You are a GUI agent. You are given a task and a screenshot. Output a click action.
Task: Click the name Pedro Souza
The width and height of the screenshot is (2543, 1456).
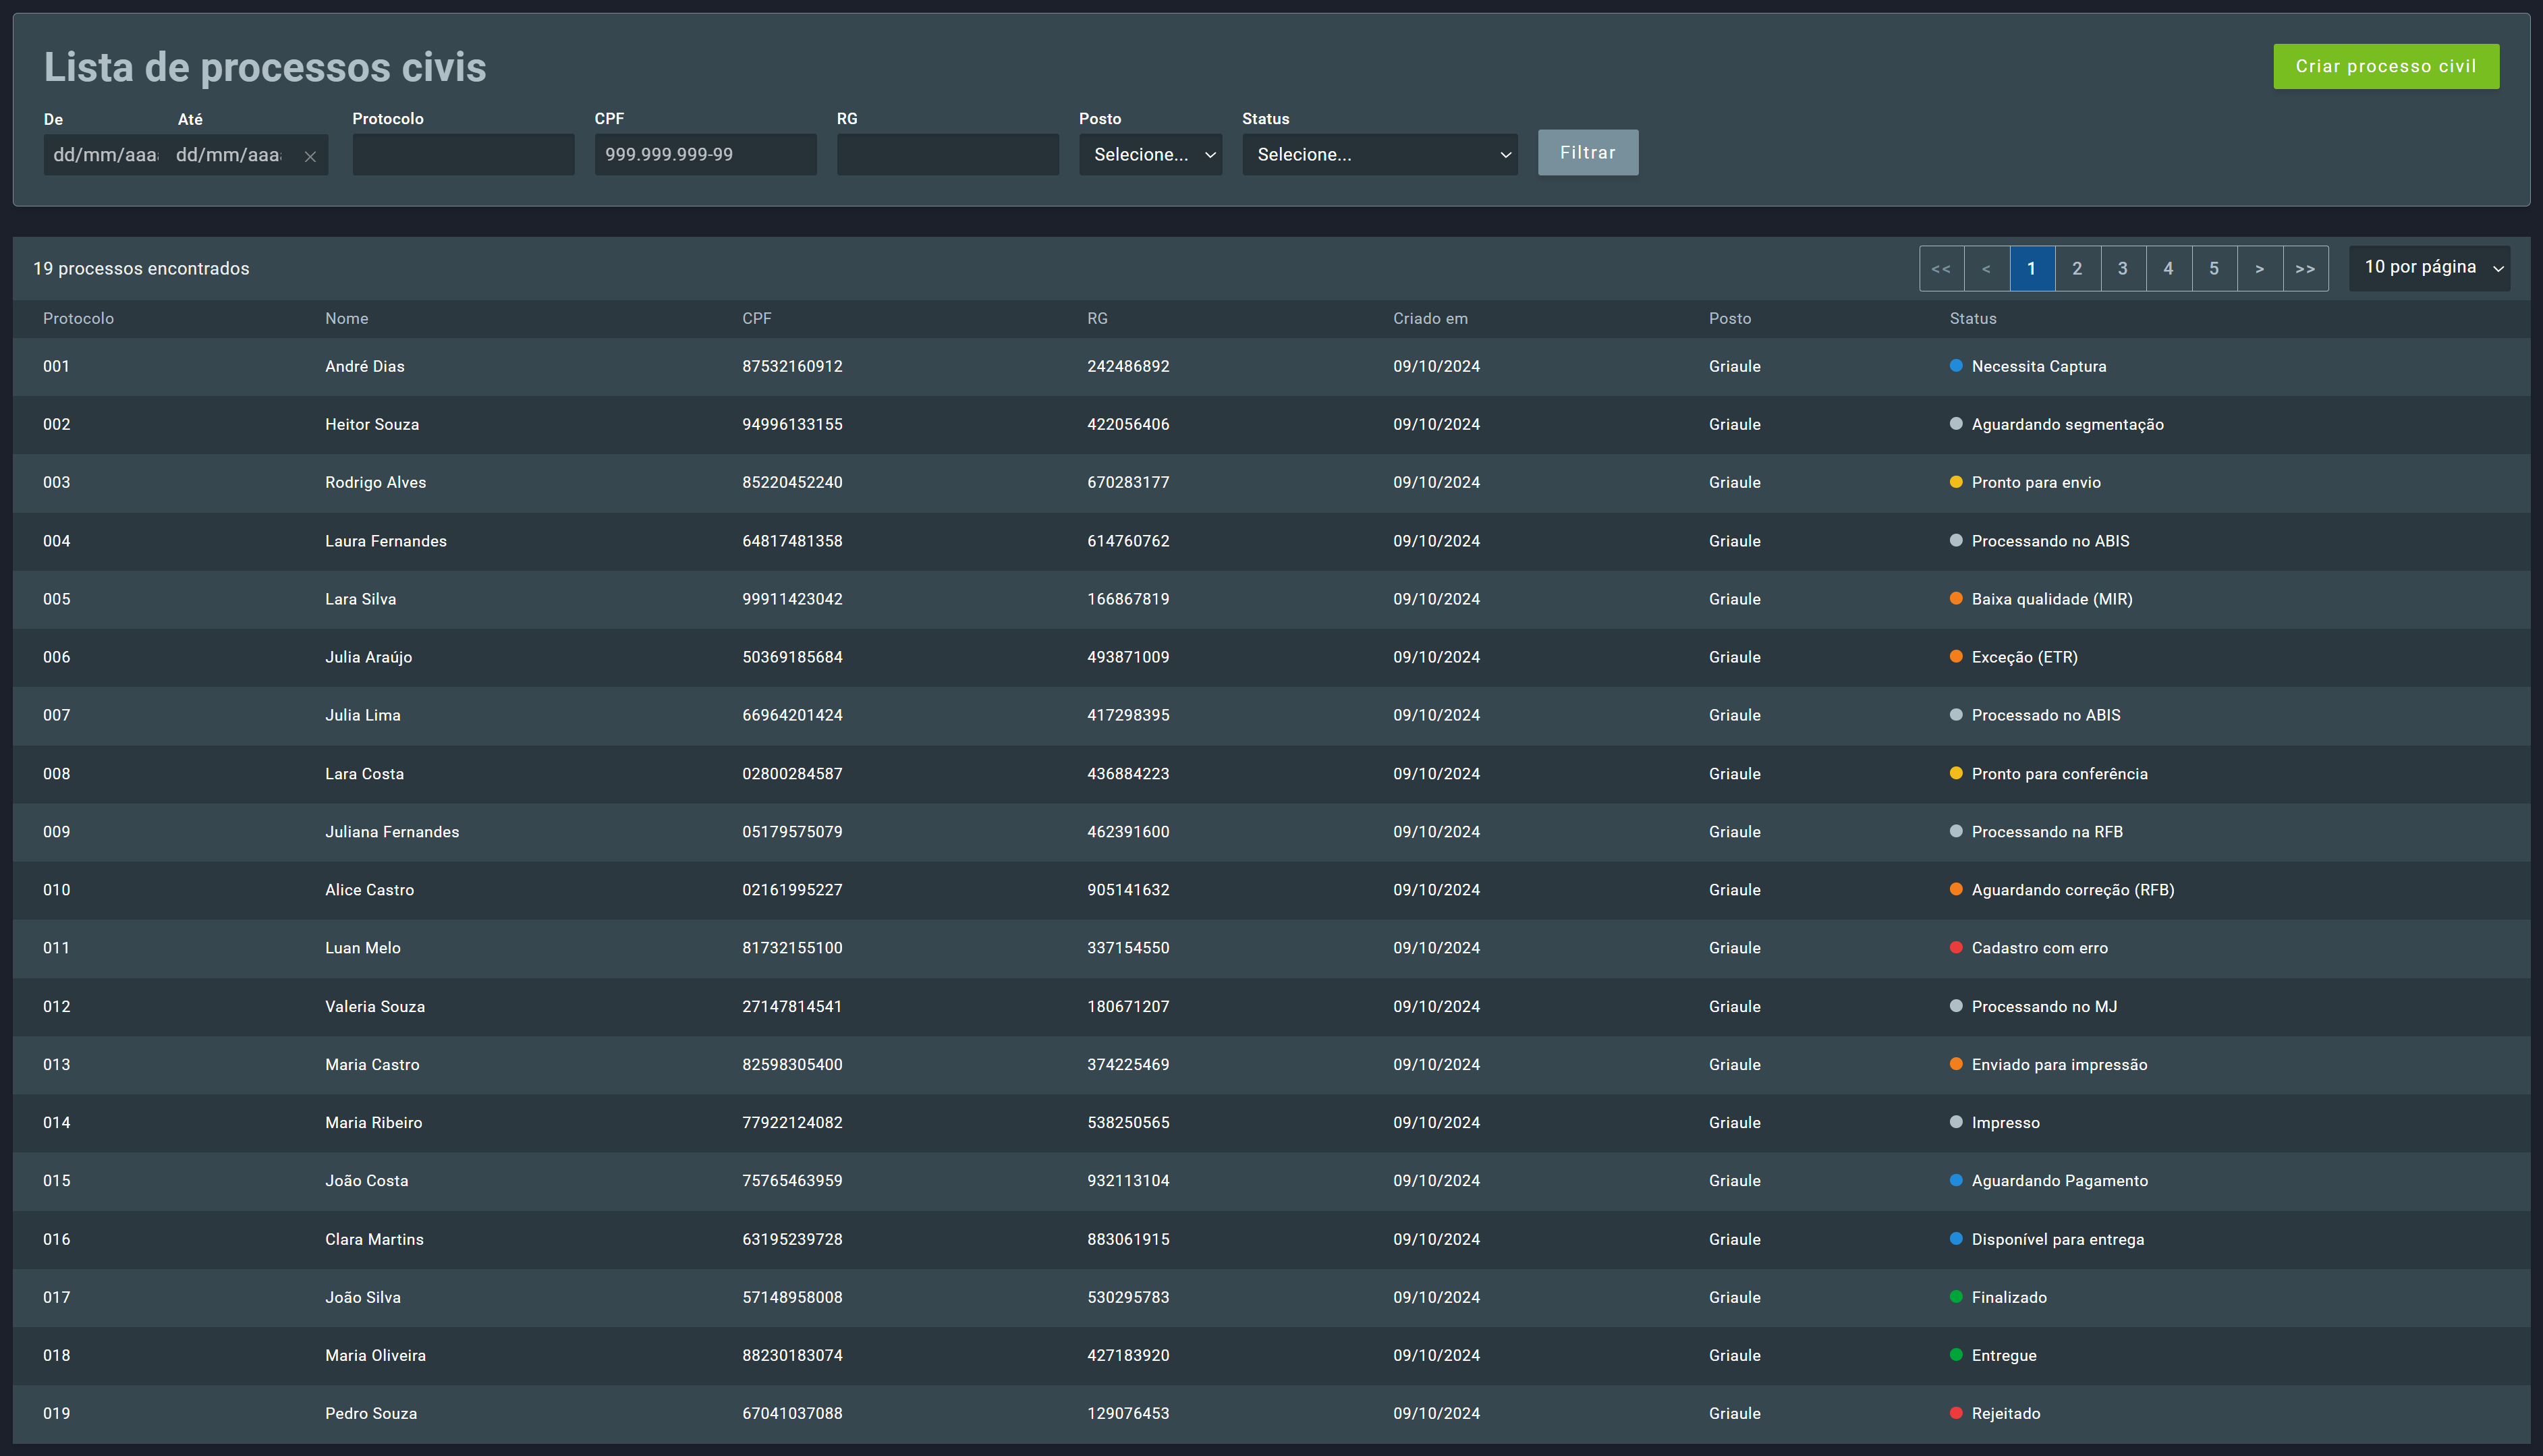click(370, 1413)
